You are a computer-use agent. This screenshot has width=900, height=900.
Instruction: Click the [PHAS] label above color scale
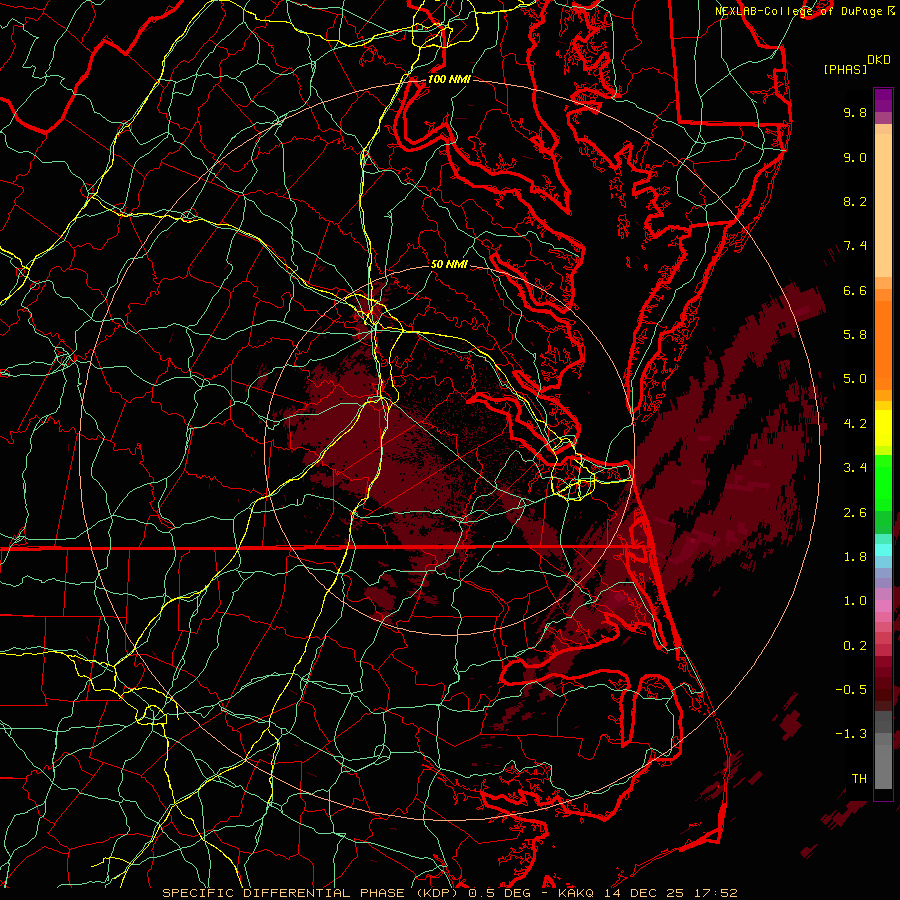tap(845, 70)
